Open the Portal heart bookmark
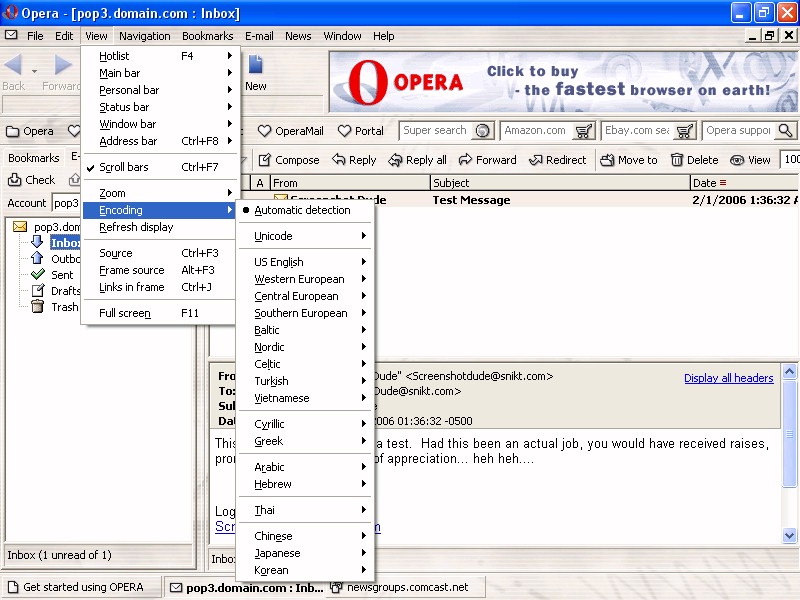800x600 pixels. [x=361, y=131]
